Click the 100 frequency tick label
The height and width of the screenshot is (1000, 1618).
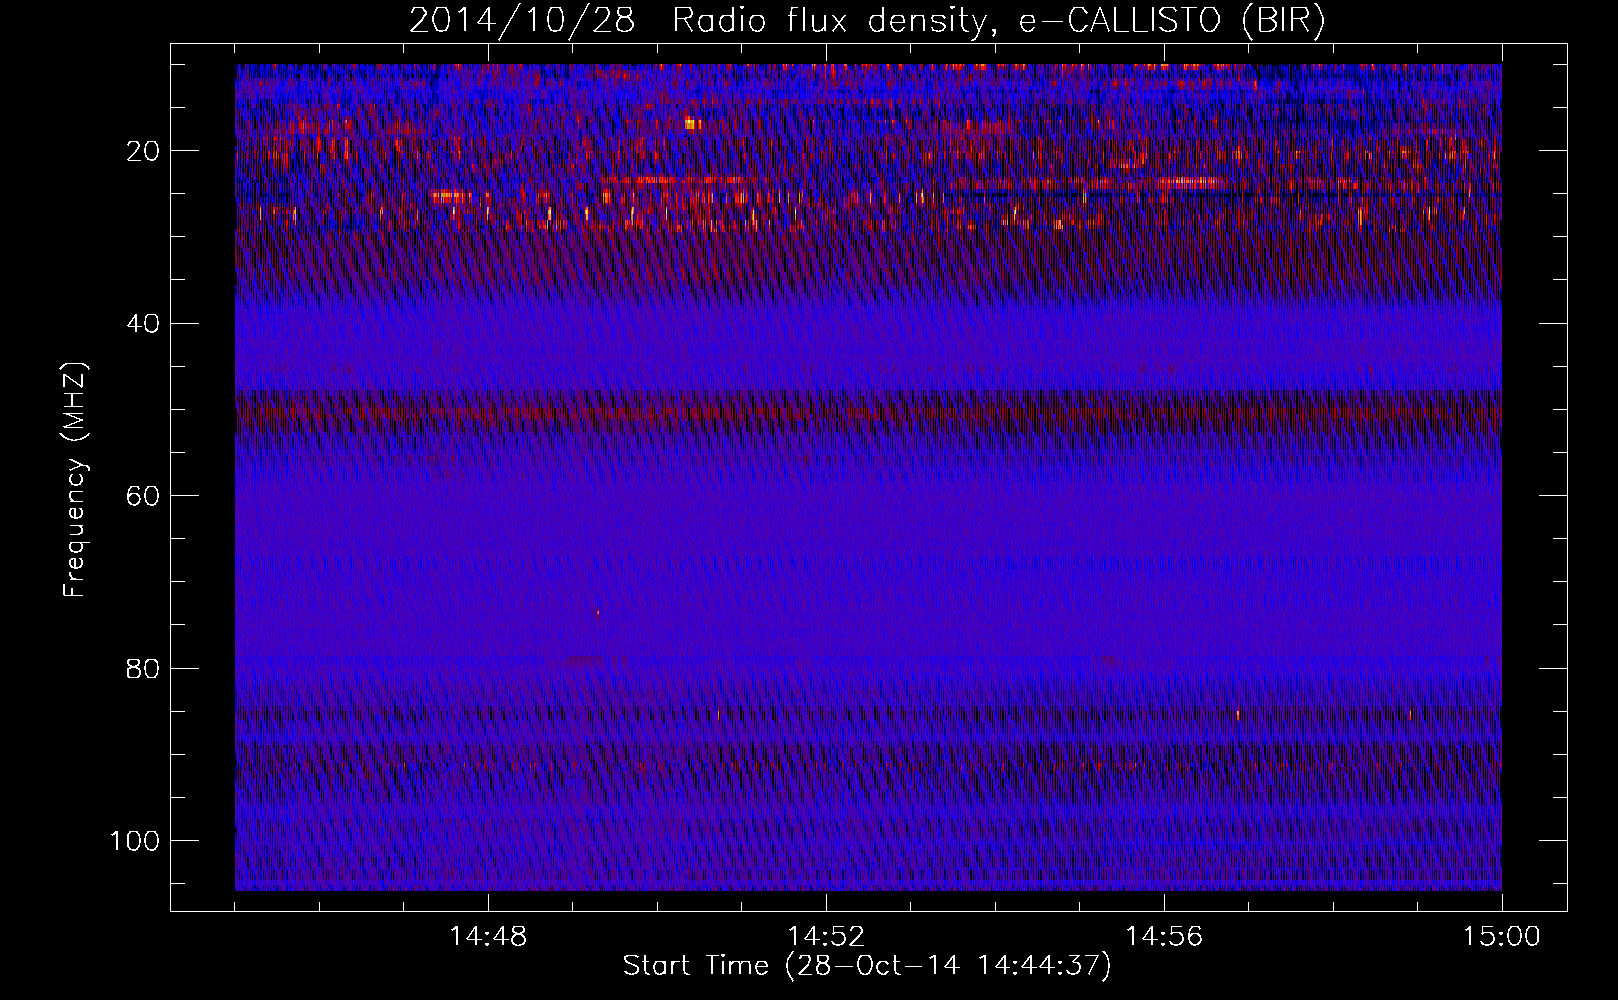click(x=135, y=841)
